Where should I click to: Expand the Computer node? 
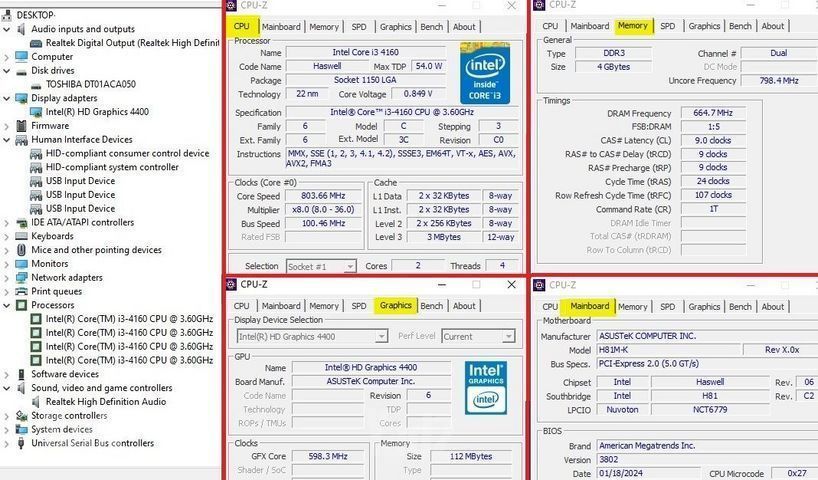click(7, 57)
